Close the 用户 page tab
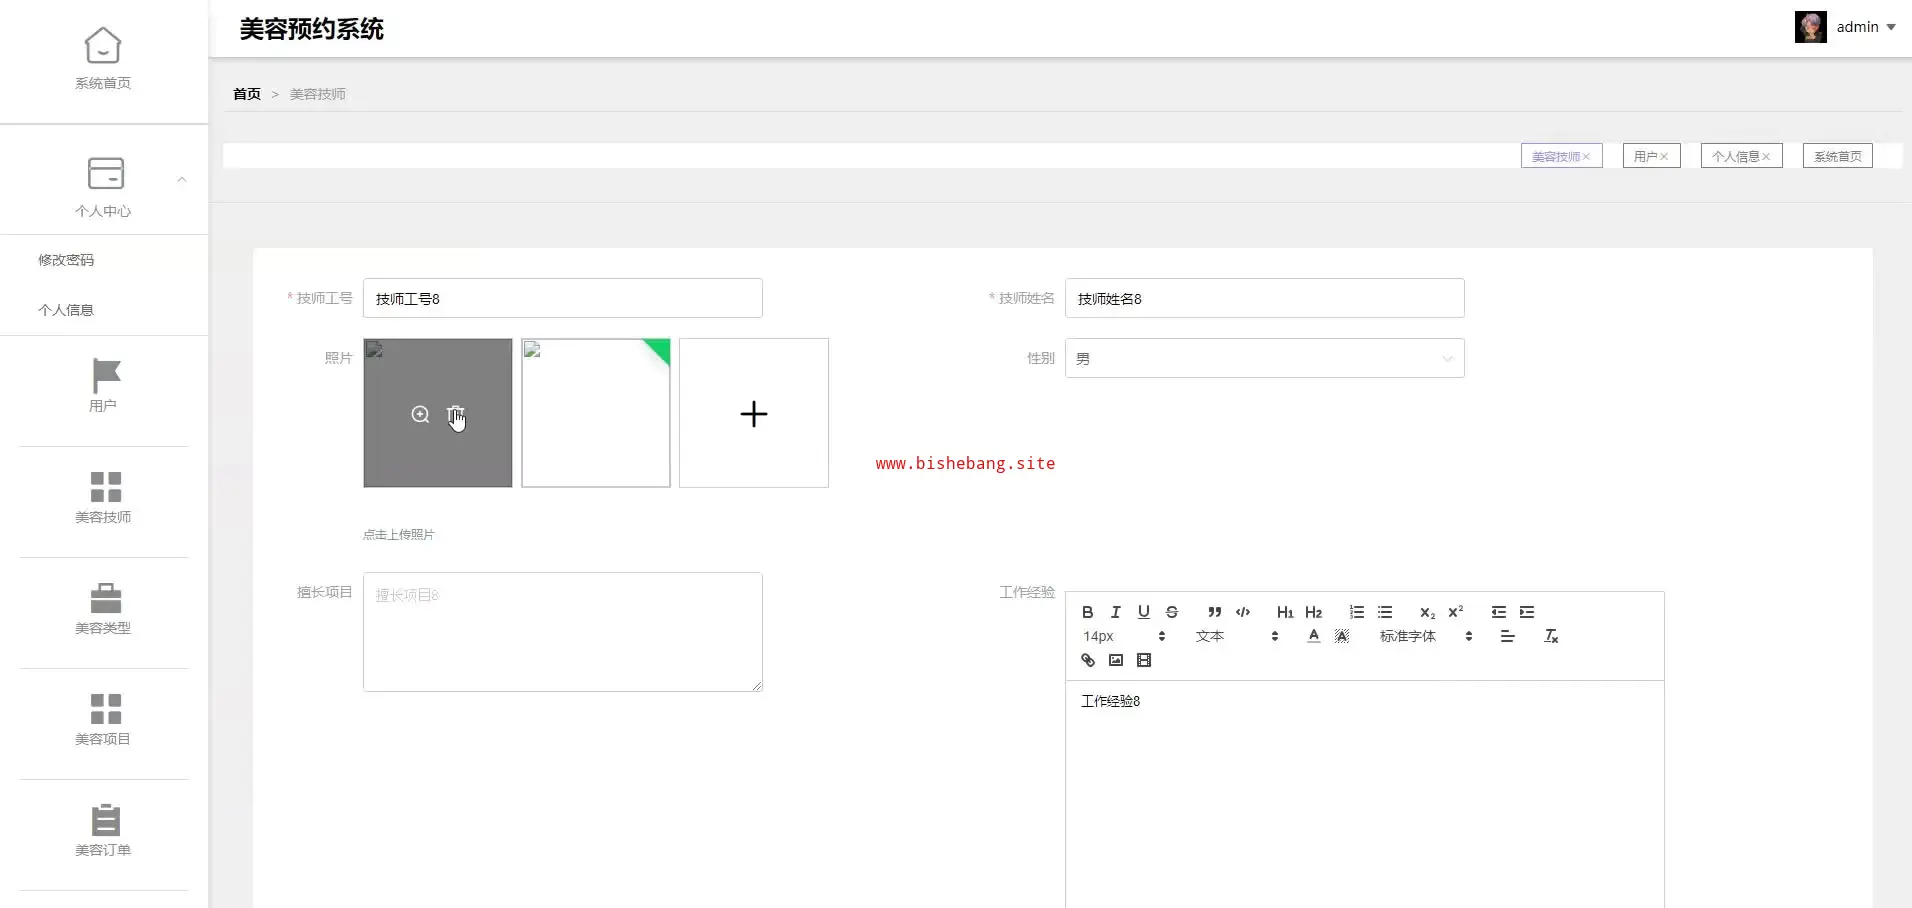 (1664, 157)
